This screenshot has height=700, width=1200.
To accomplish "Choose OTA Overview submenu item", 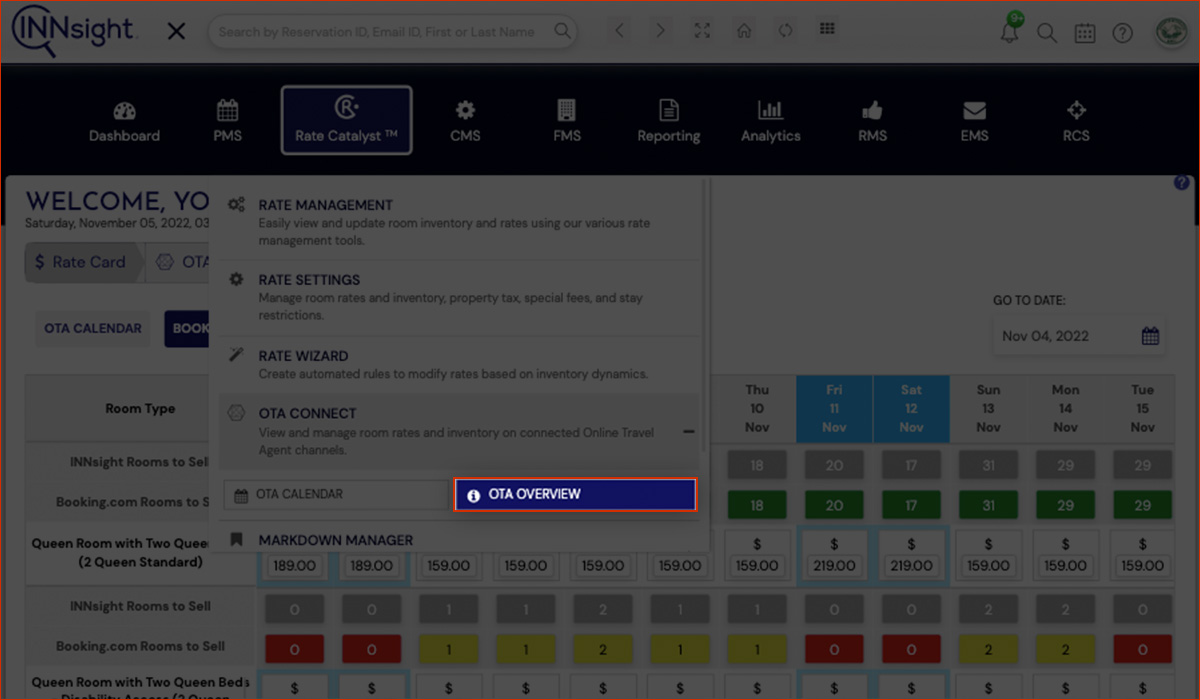I will click(x=575, y=495).
